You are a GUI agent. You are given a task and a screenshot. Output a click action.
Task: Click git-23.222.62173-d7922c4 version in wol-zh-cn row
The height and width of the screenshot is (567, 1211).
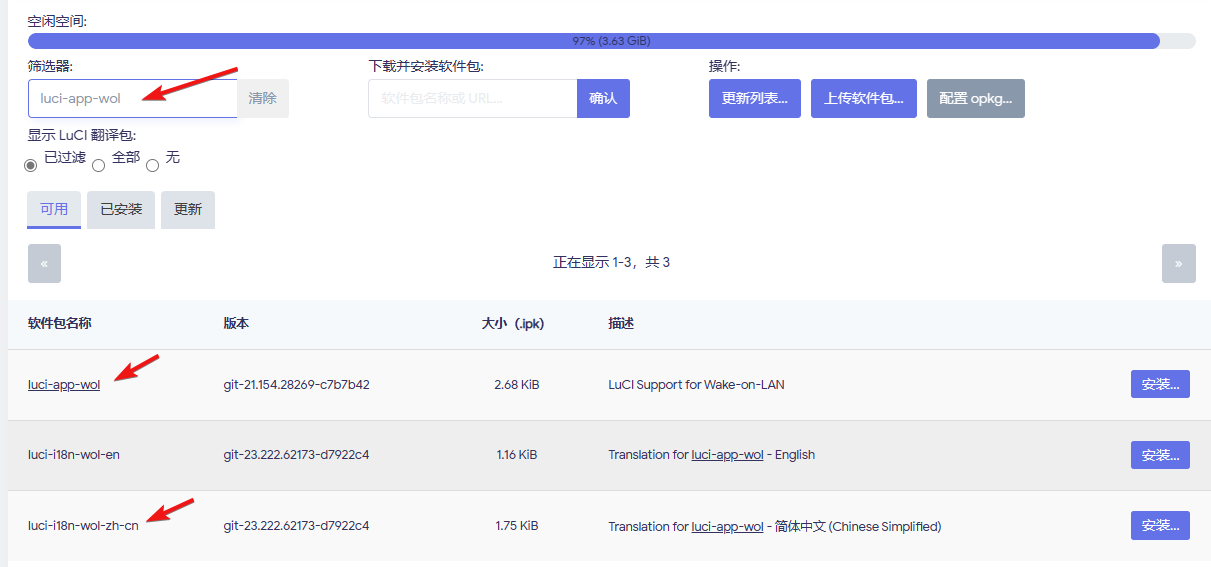pos(297,526)
